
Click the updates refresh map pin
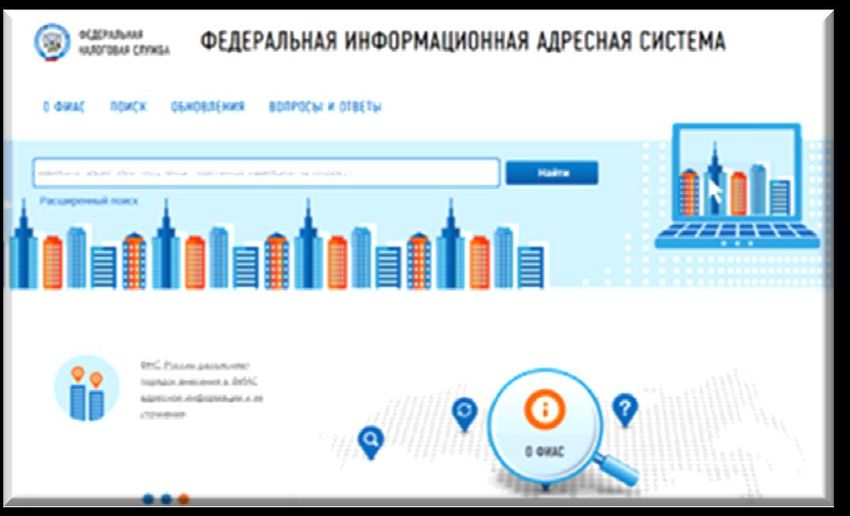point(464,412)
